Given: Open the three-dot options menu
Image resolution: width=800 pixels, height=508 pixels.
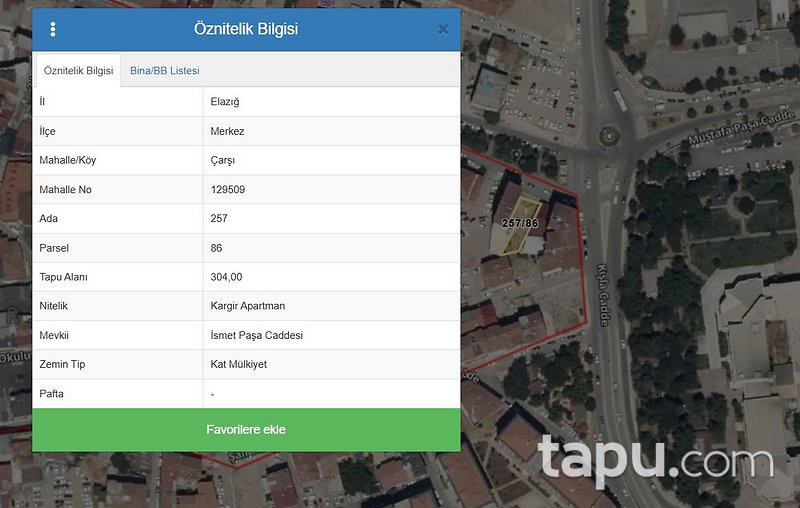Looking at the screenshot, I should pyautogui.click(x=53, y=29).
